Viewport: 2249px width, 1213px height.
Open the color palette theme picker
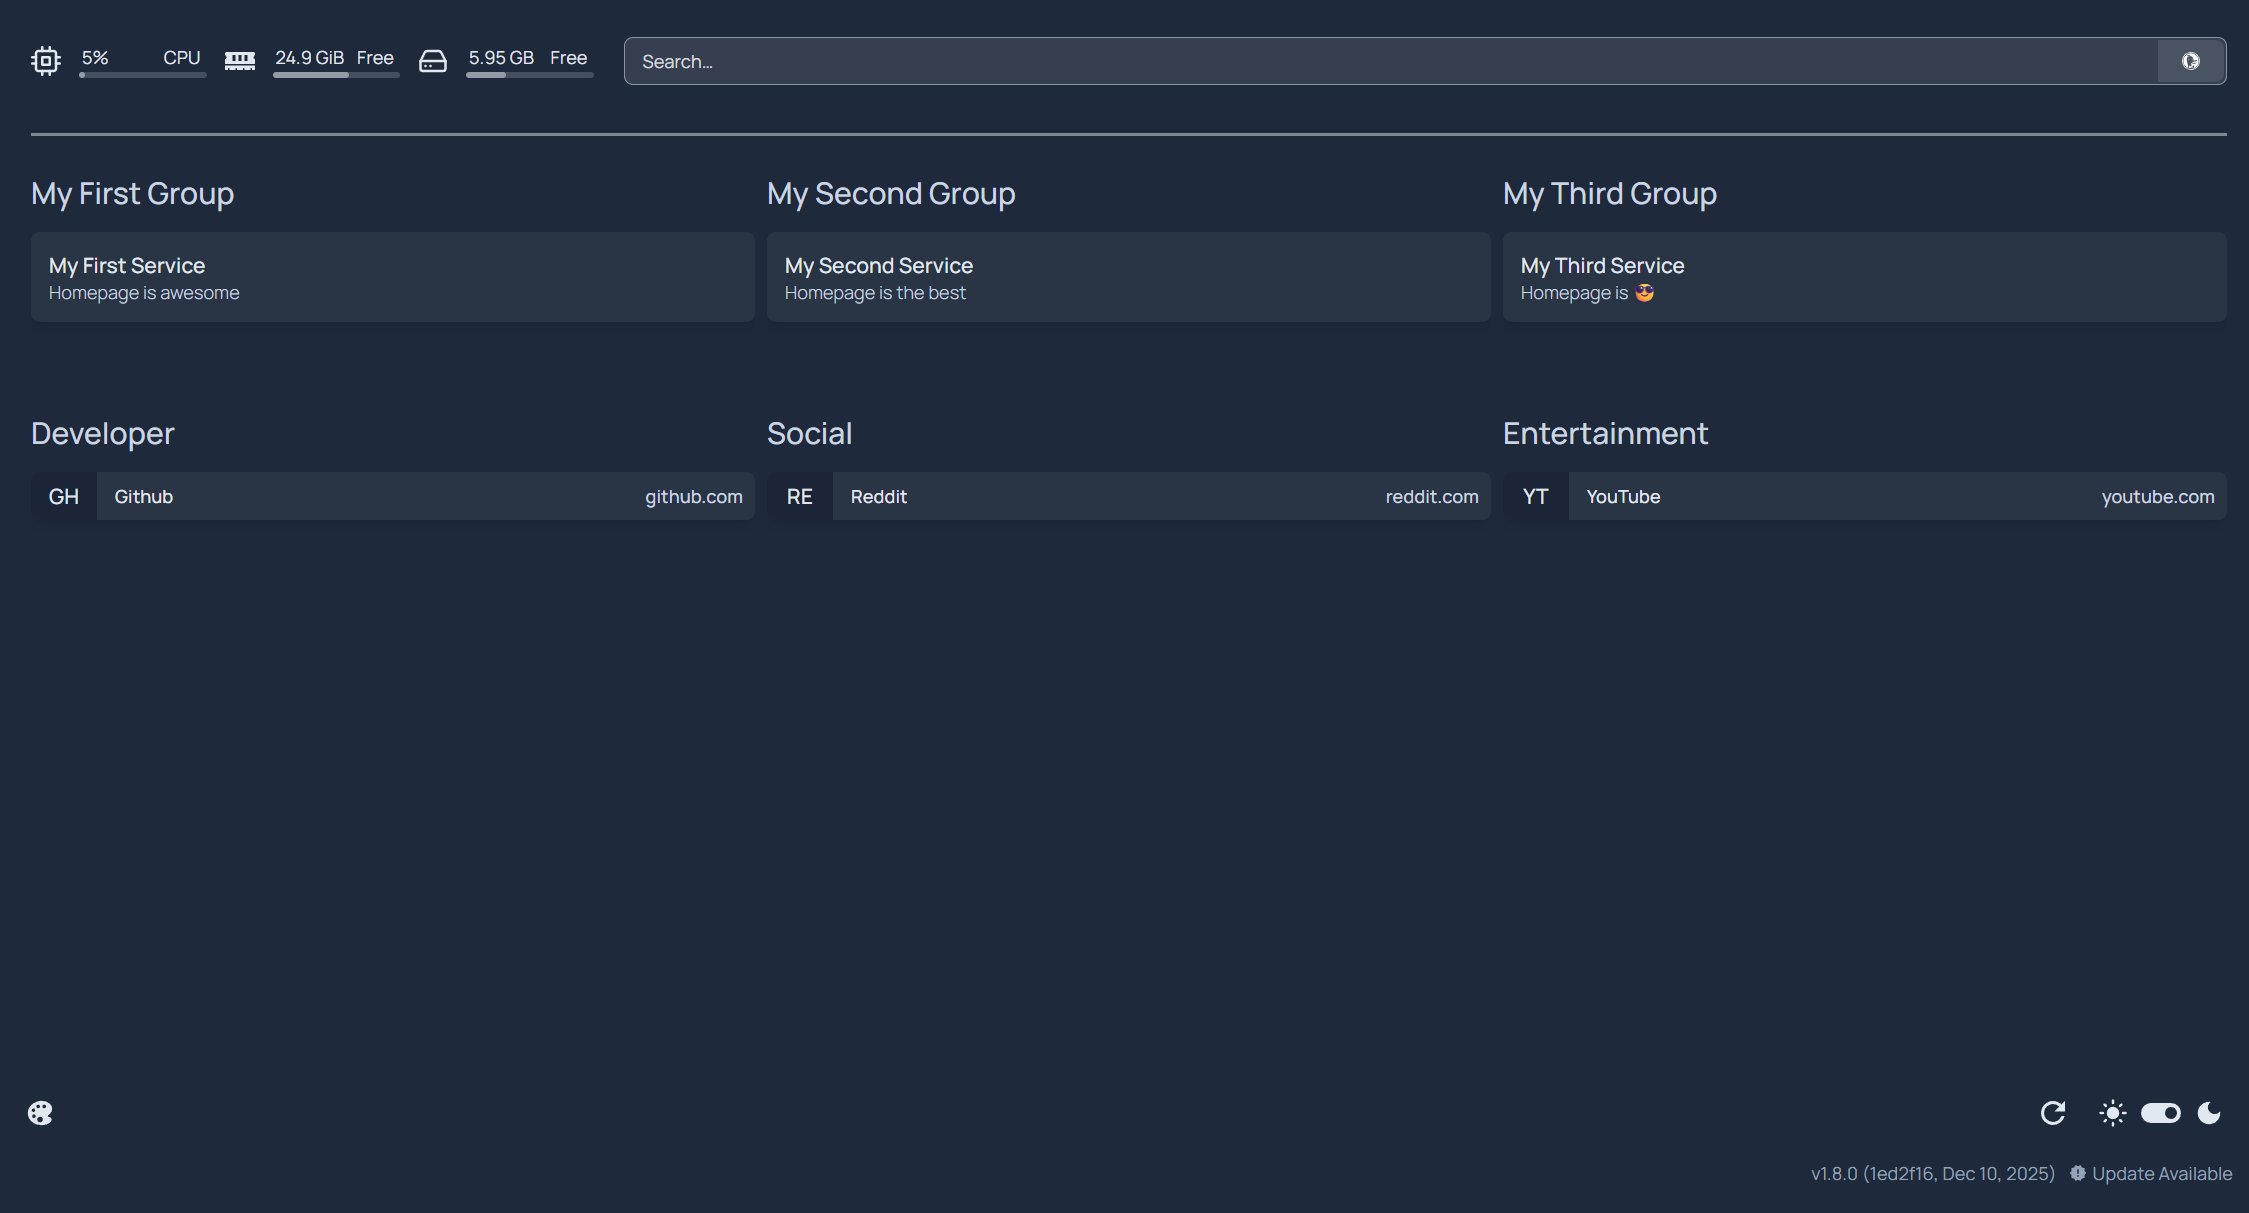click(40, 1113)
